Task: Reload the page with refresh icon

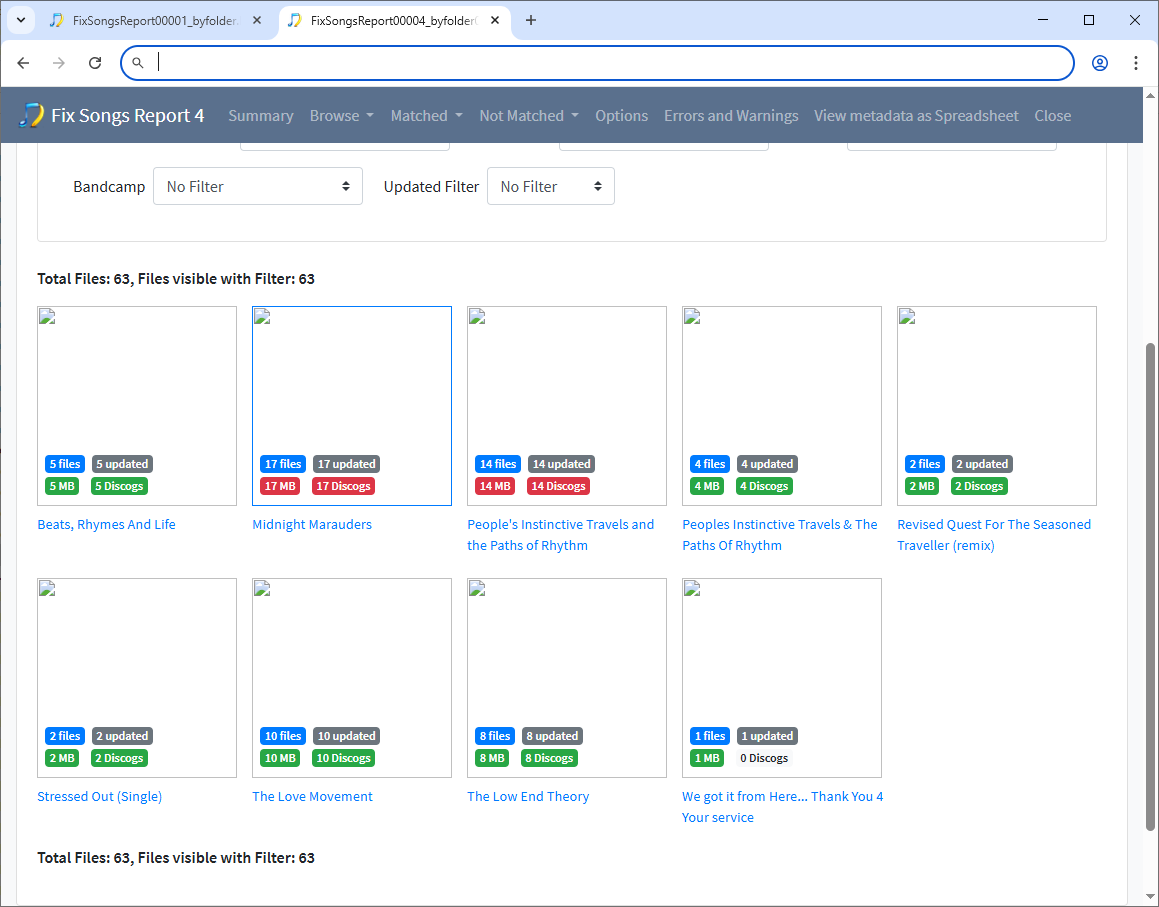Action: tap(95, 63)
